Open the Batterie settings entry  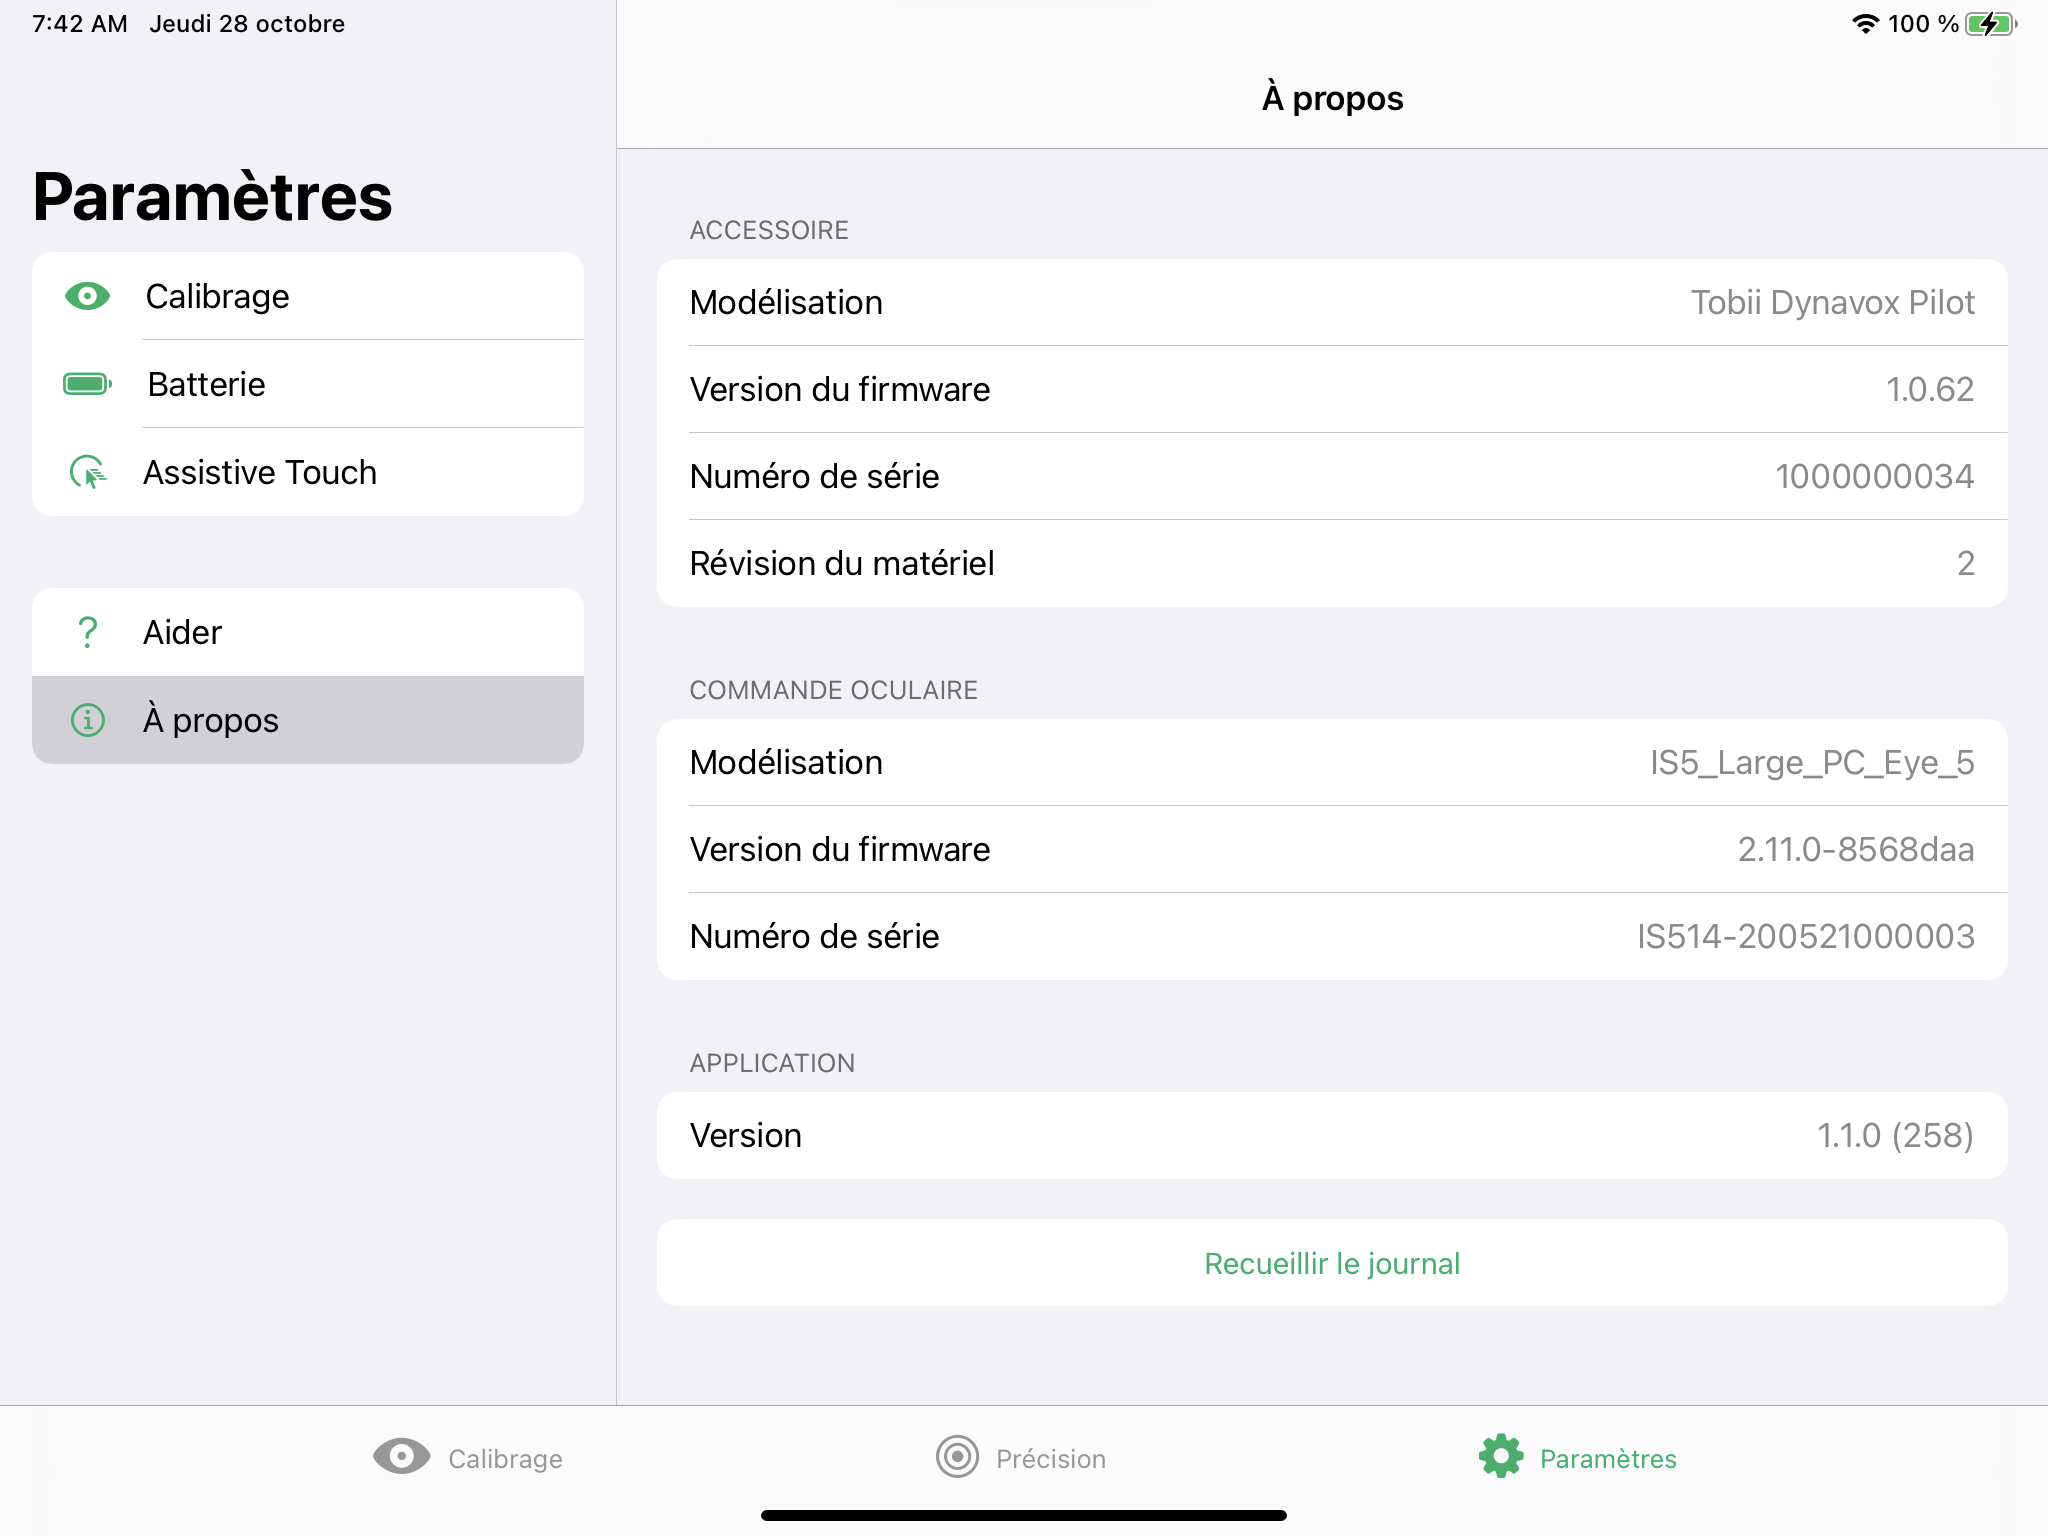[x=308, y=384]
